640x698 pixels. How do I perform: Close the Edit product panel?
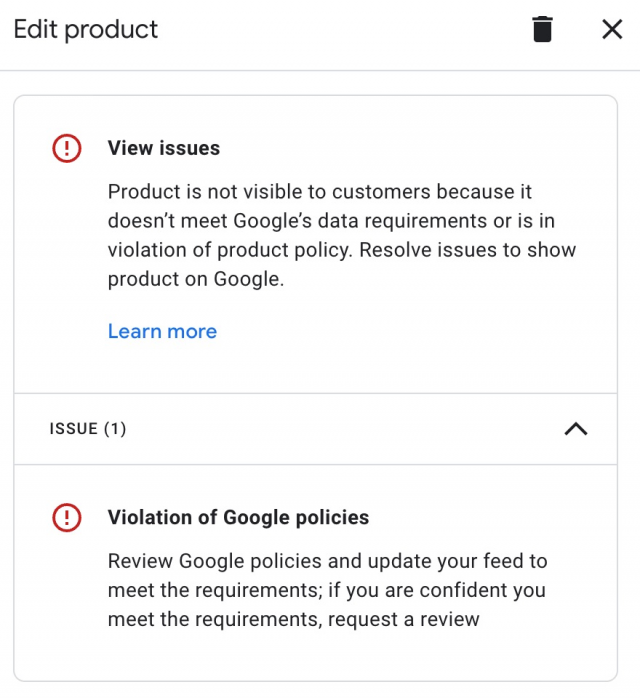click(x=612, y=29)
